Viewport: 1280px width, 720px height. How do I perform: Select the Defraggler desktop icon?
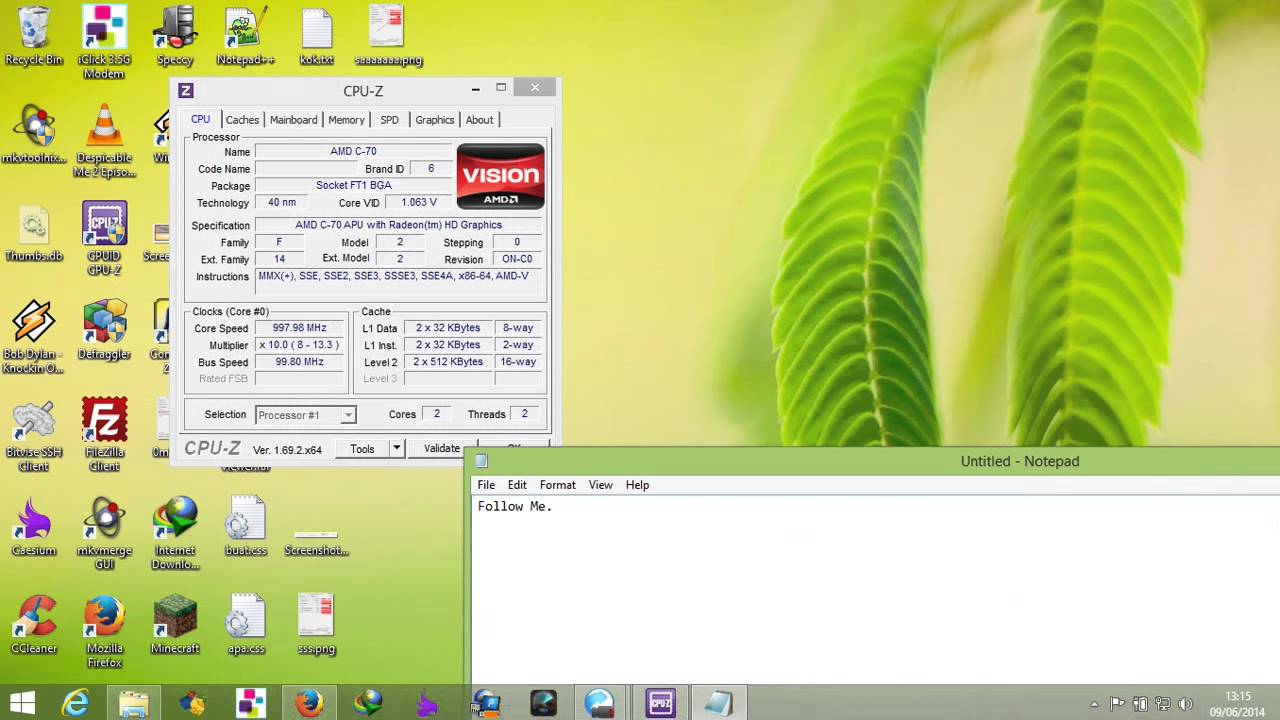tap(104, 331)
